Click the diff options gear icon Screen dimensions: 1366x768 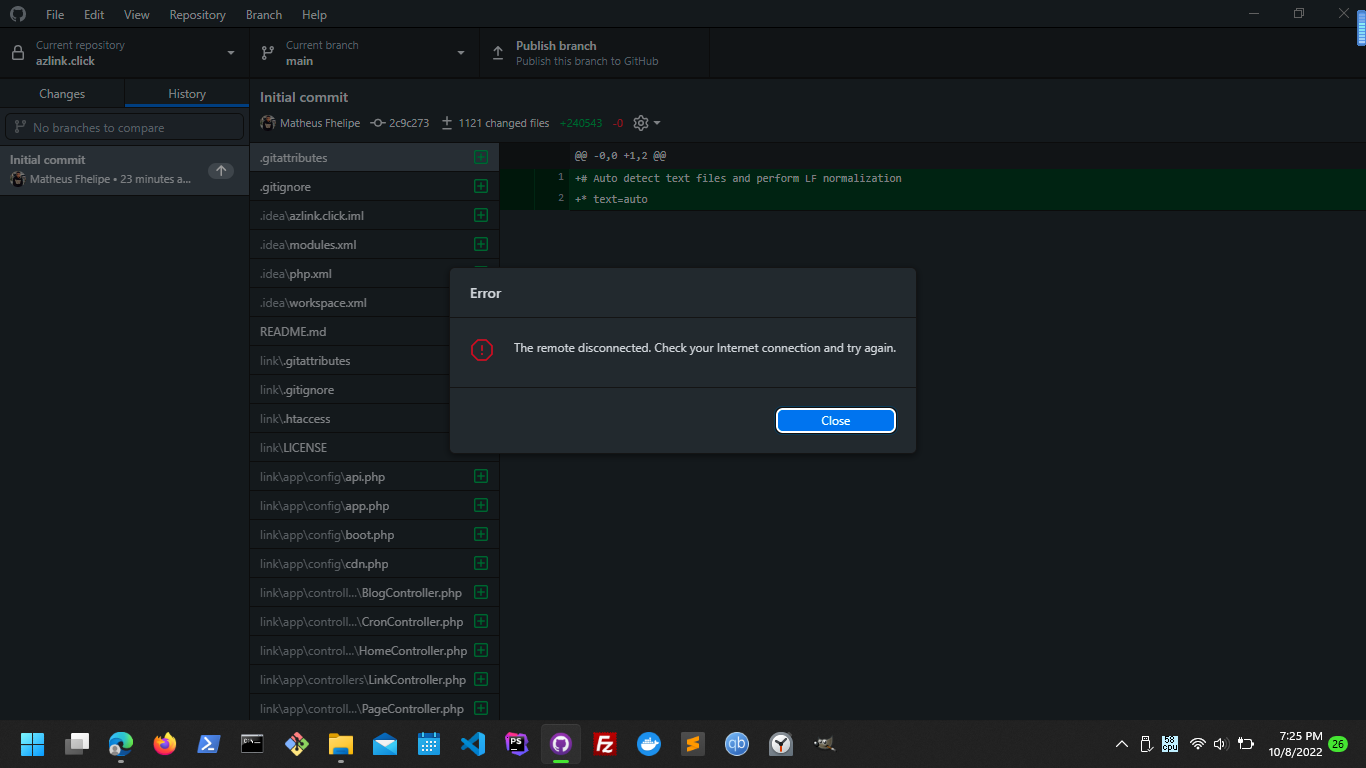tap(640, 122)
